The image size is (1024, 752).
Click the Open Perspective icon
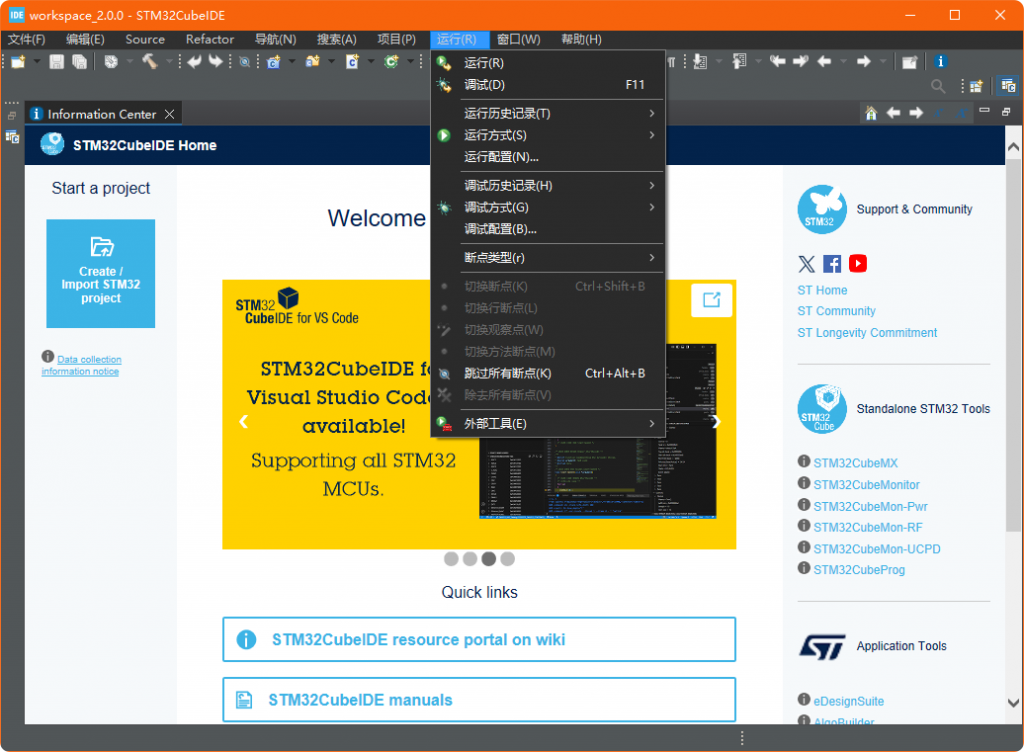tap(976, 87)
